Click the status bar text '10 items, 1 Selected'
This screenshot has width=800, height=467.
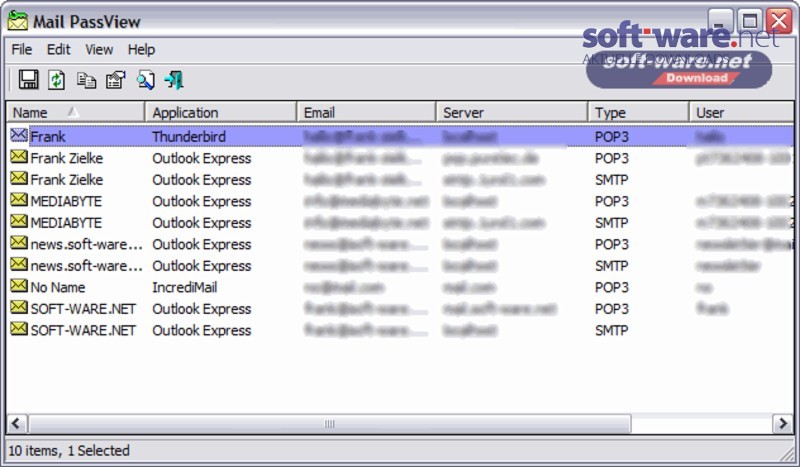click(x=69, y=451)
